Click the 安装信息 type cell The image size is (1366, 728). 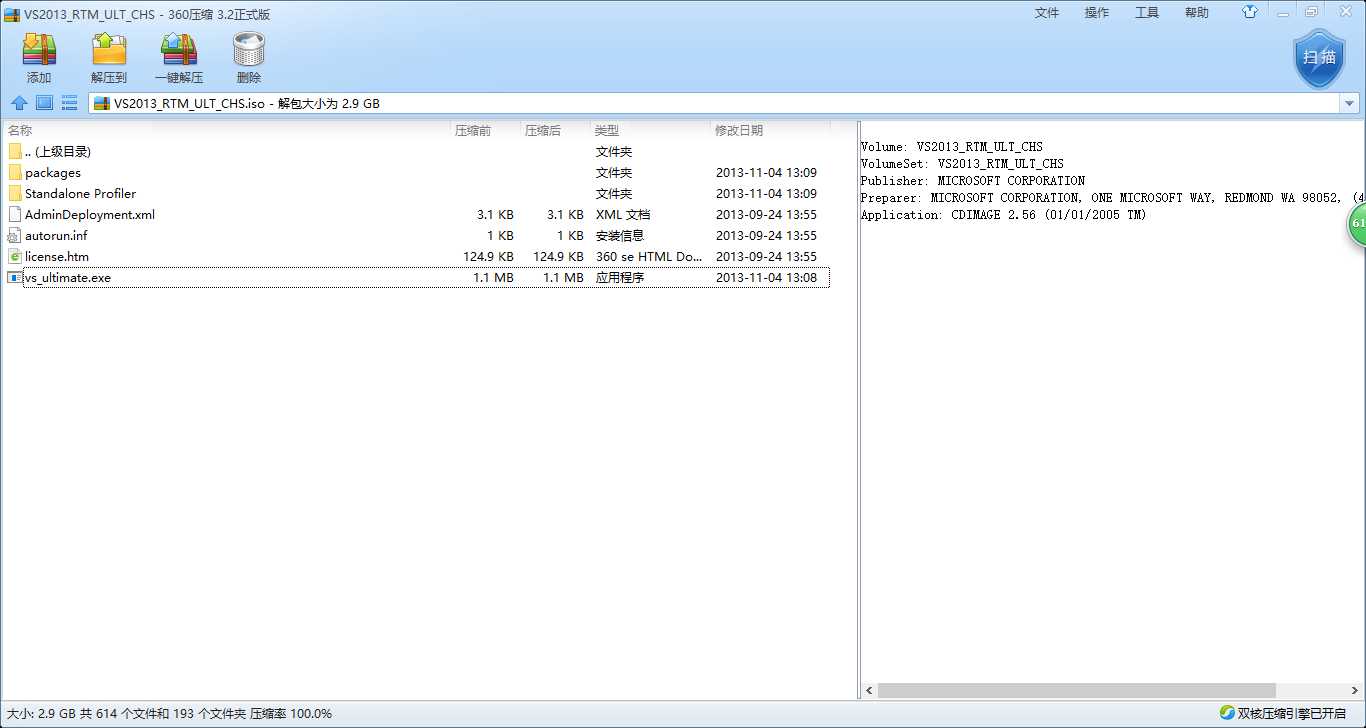tap(620, 236)
